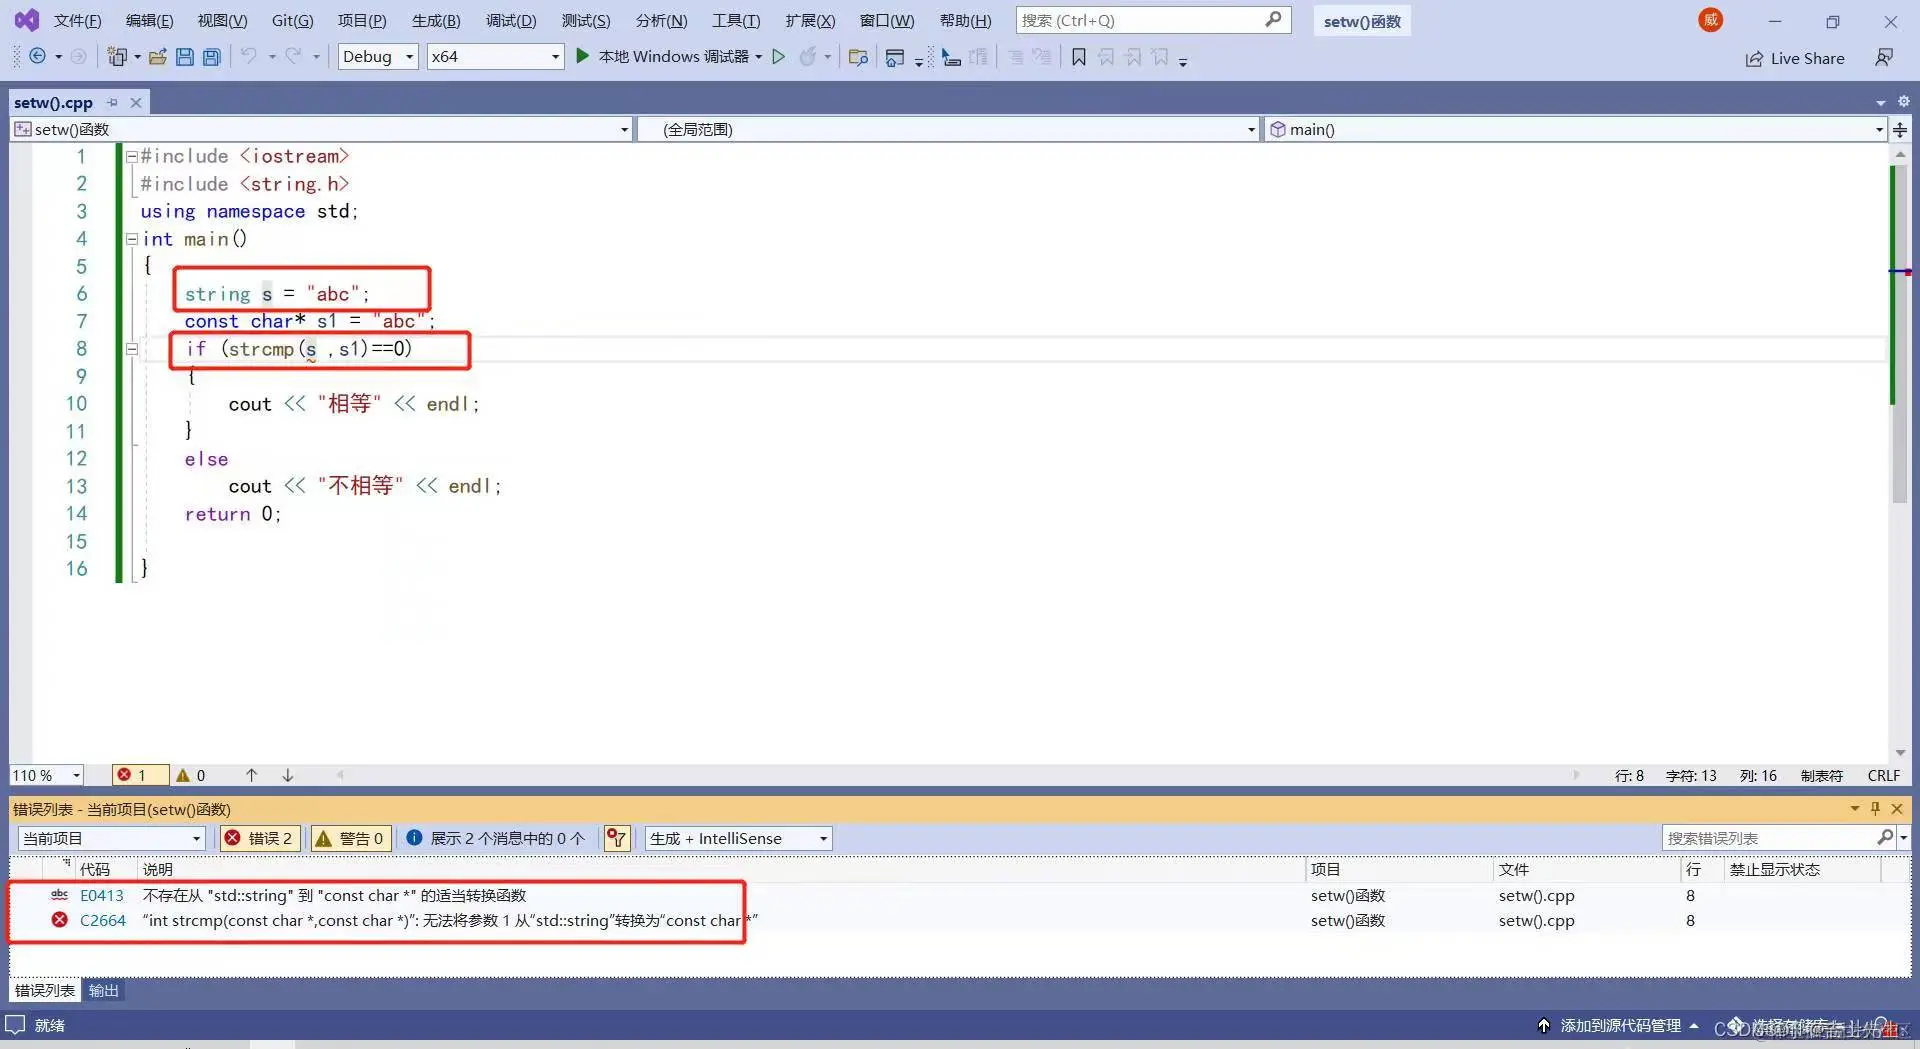This screenshot has height=1049, width=1920.
Task: Pin the setw().cpp tab with the pin icon
Action: click(x=112, y=102)
